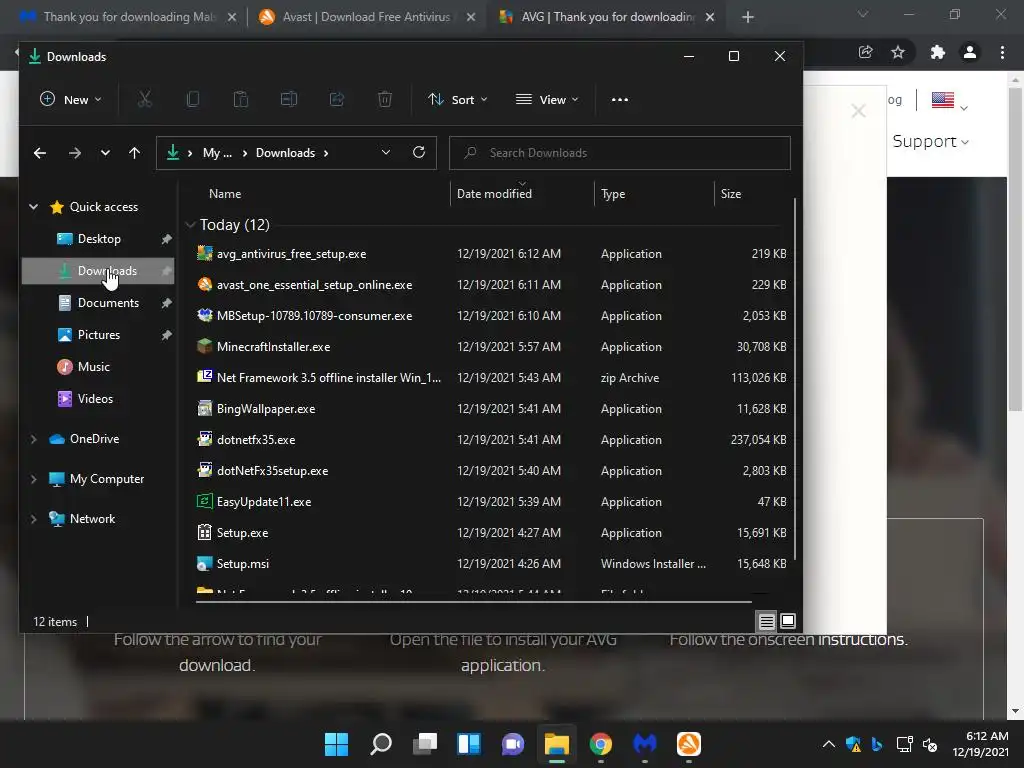Sort by the Size column header

point(731,194)
